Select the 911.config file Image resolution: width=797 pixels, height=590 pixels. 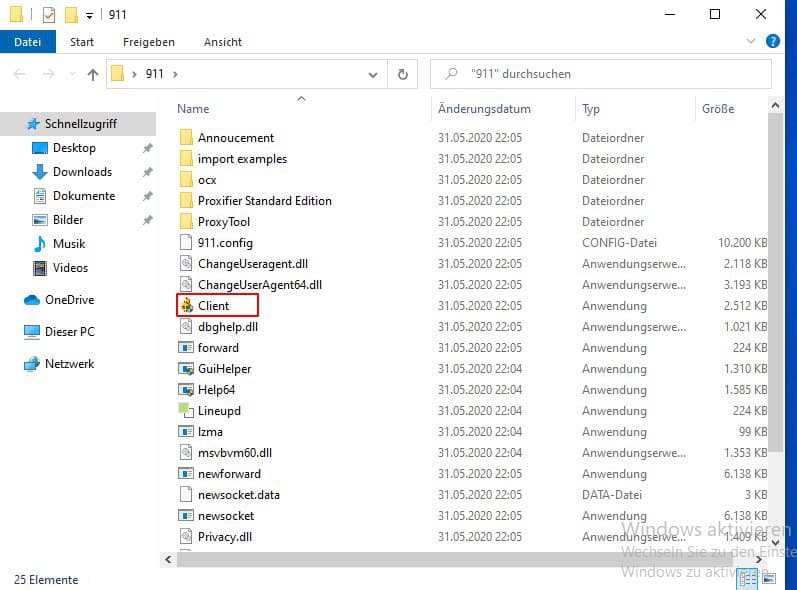coord(225,243)
